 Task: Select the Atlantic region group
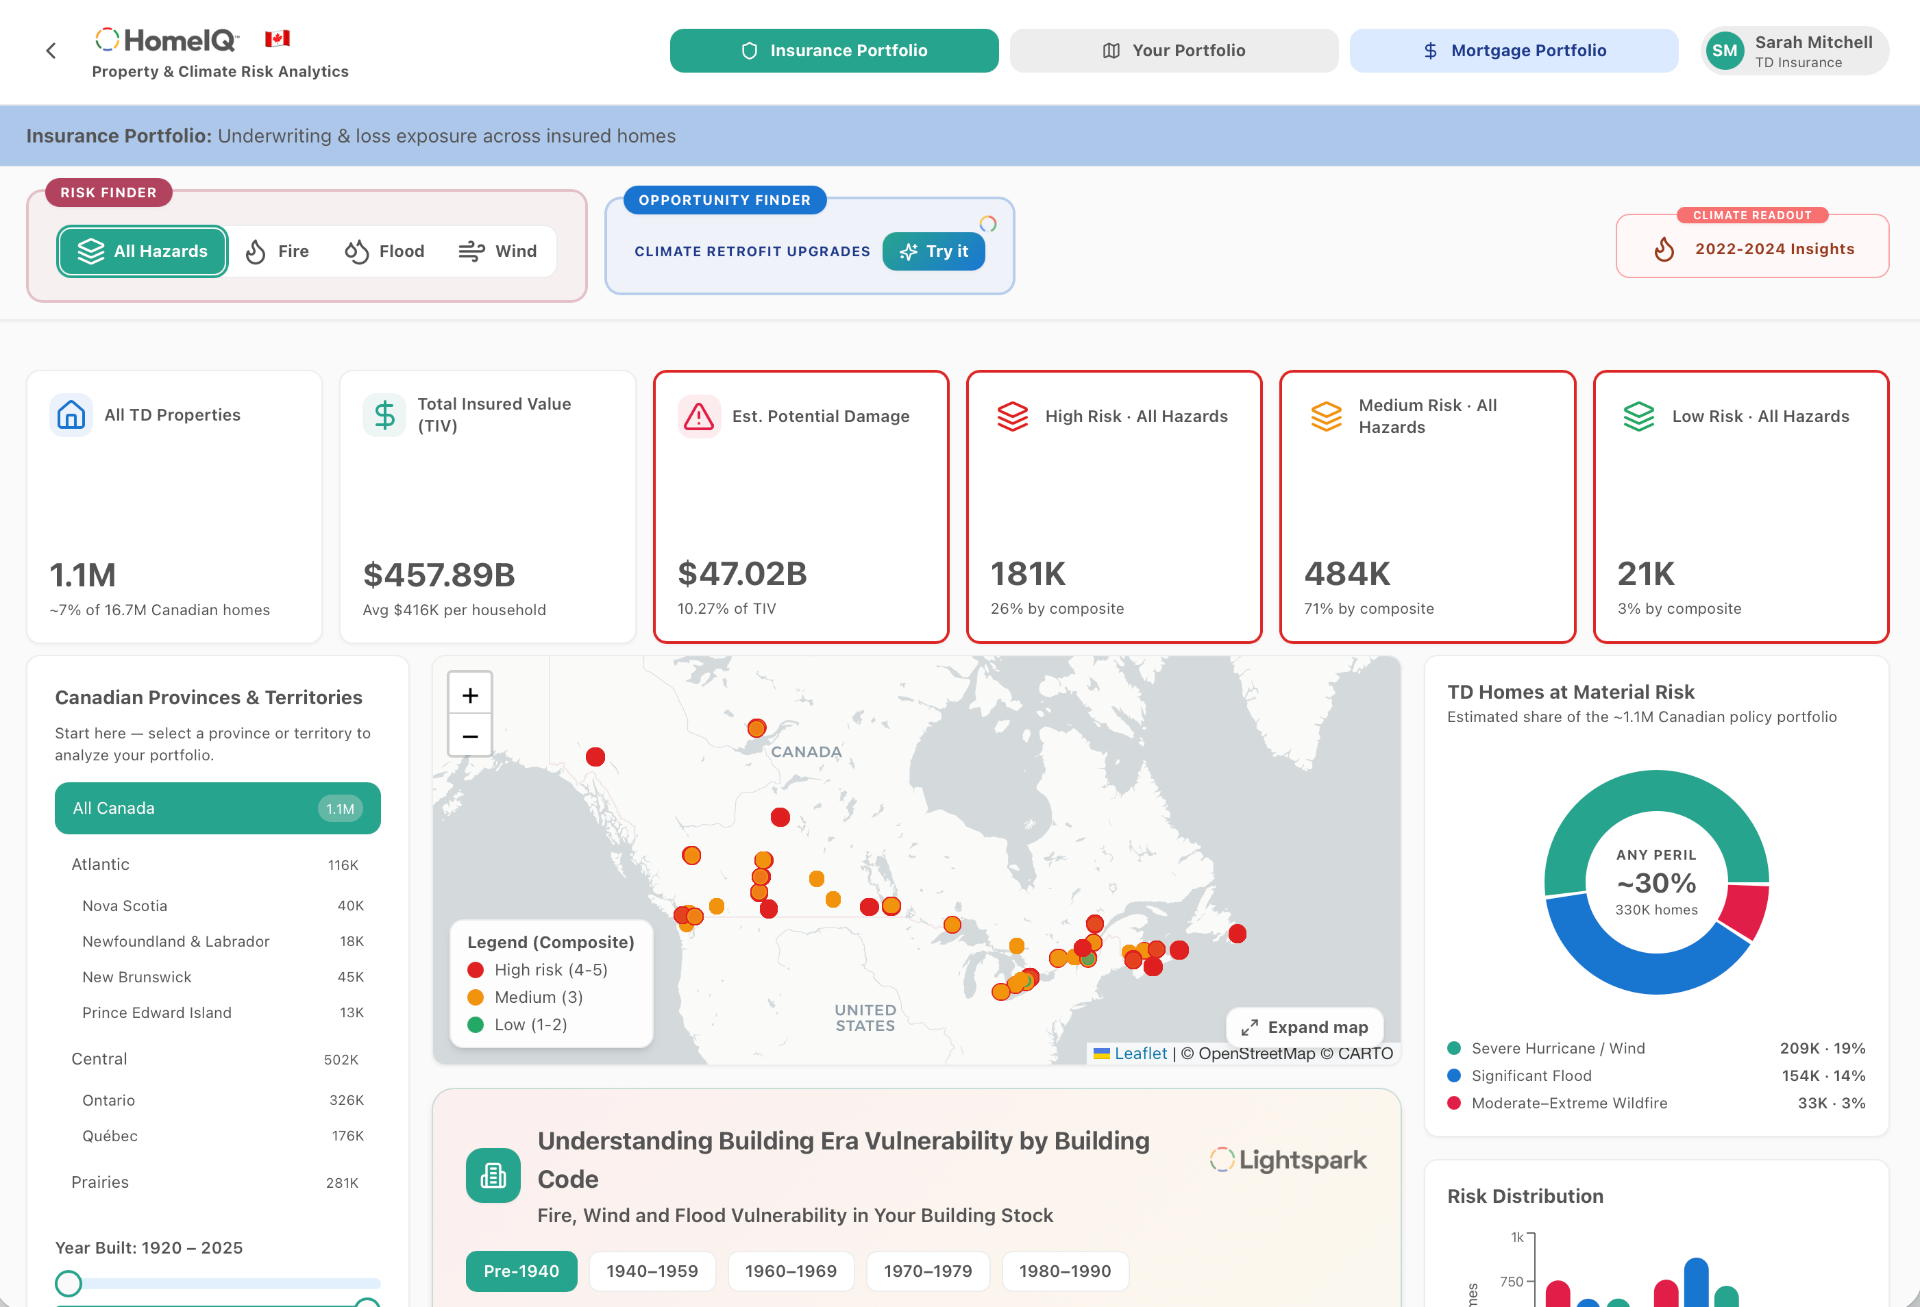coord(218,865)
